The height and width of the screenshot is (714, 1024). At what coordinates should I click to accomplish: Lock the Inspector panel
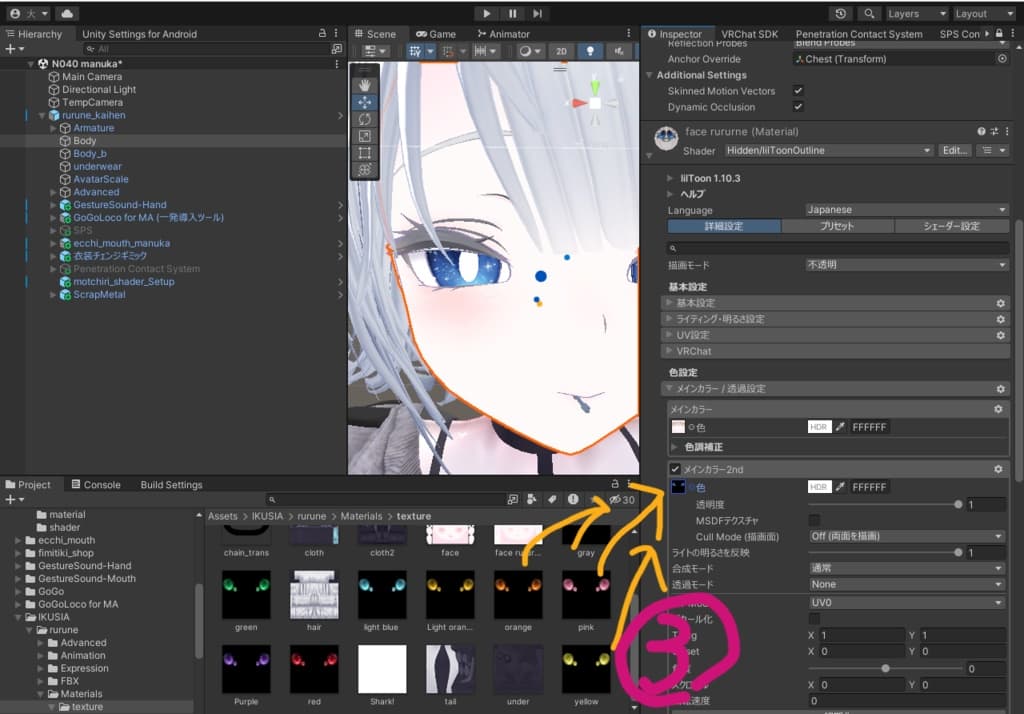[999, 33]
